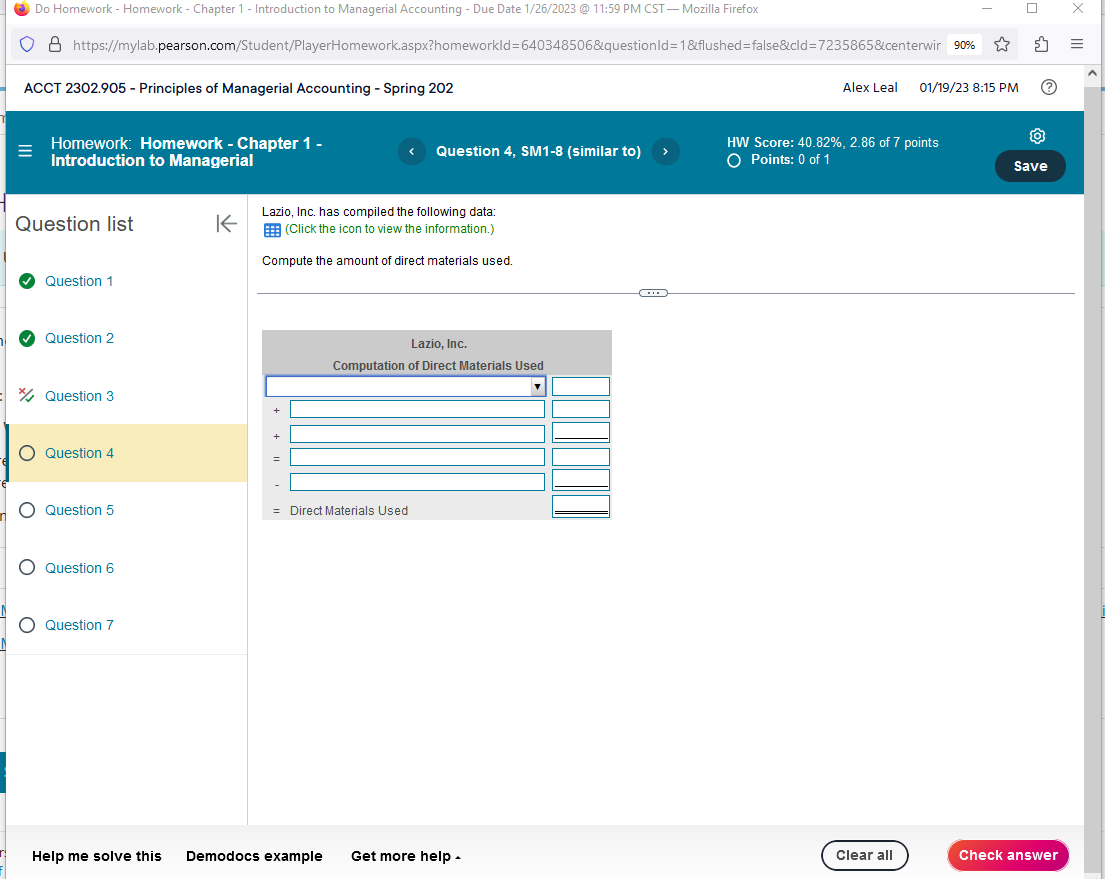
Task: Click the 'Points: 0 of 1' text
Action: point(790,160)
